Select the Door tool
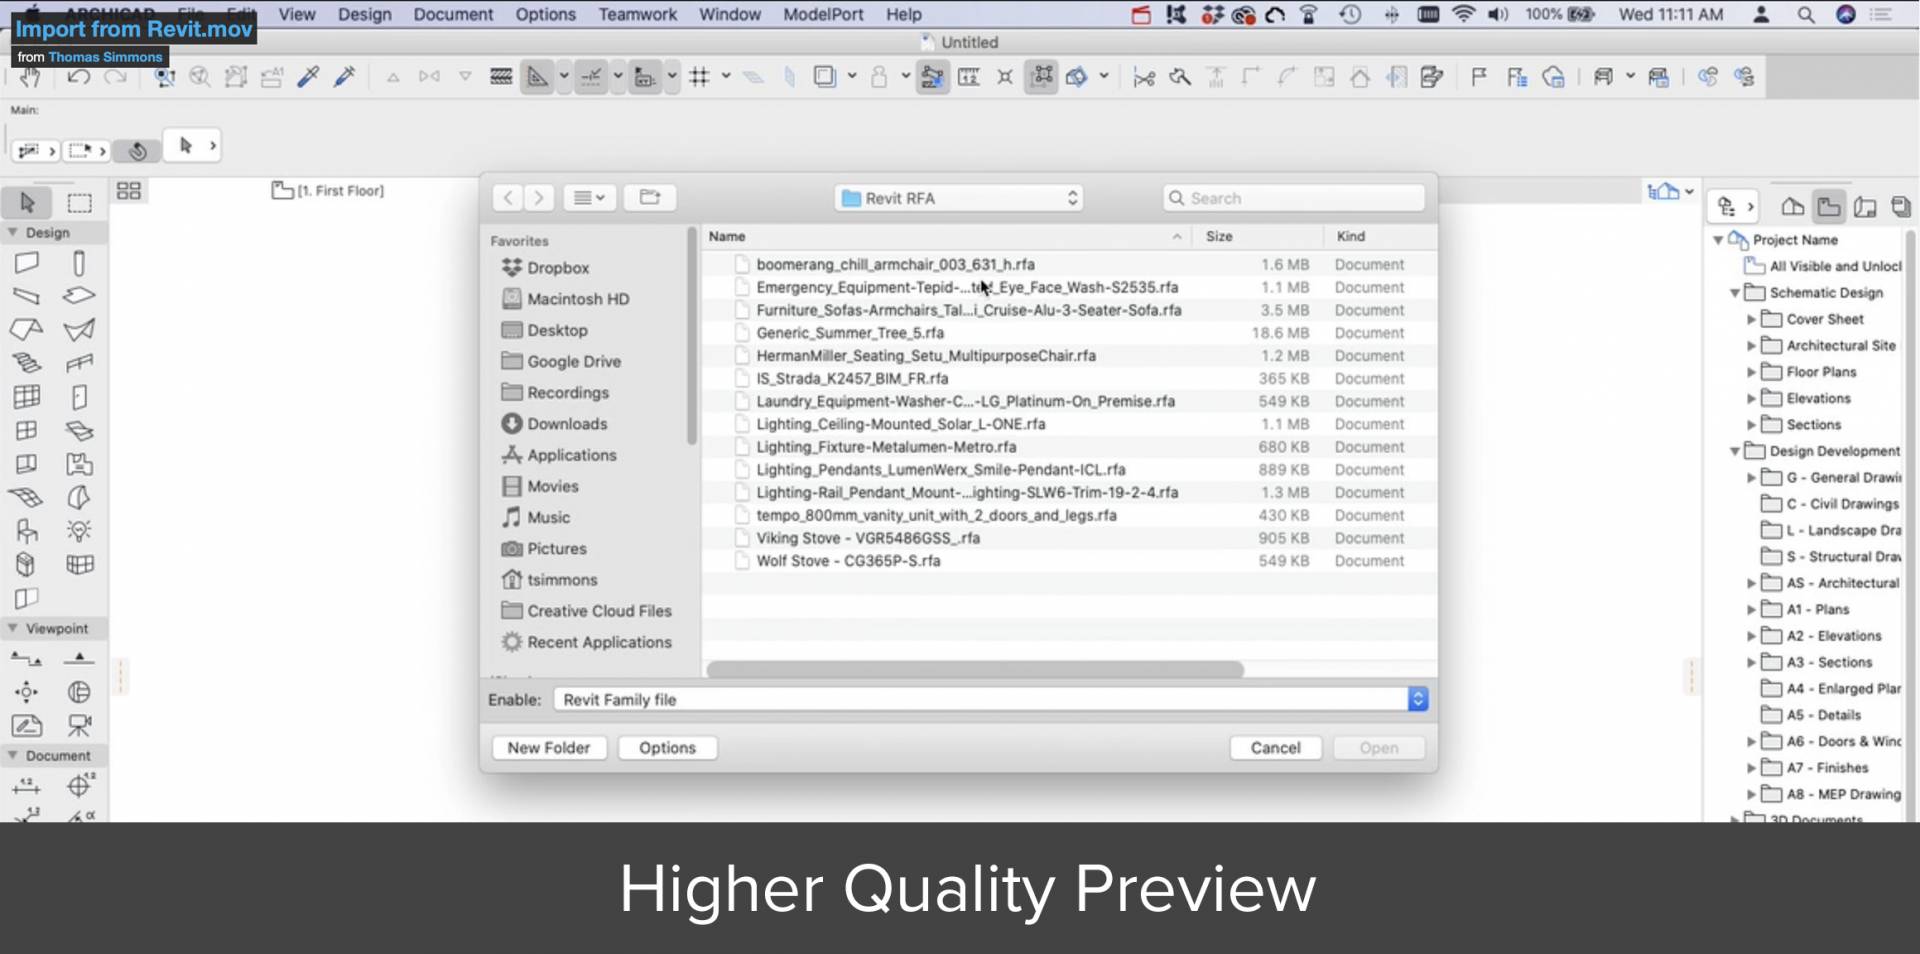 [79, 397]
